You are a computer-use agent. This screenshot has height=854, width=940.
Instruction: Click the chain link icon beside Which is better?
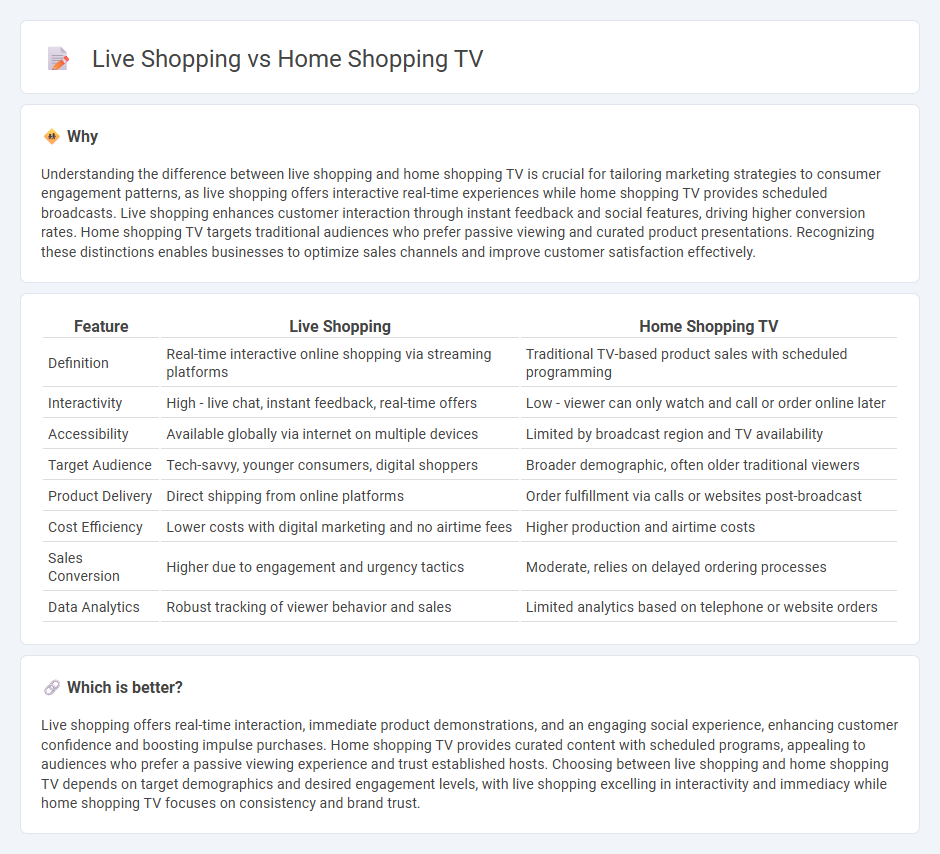52,687
